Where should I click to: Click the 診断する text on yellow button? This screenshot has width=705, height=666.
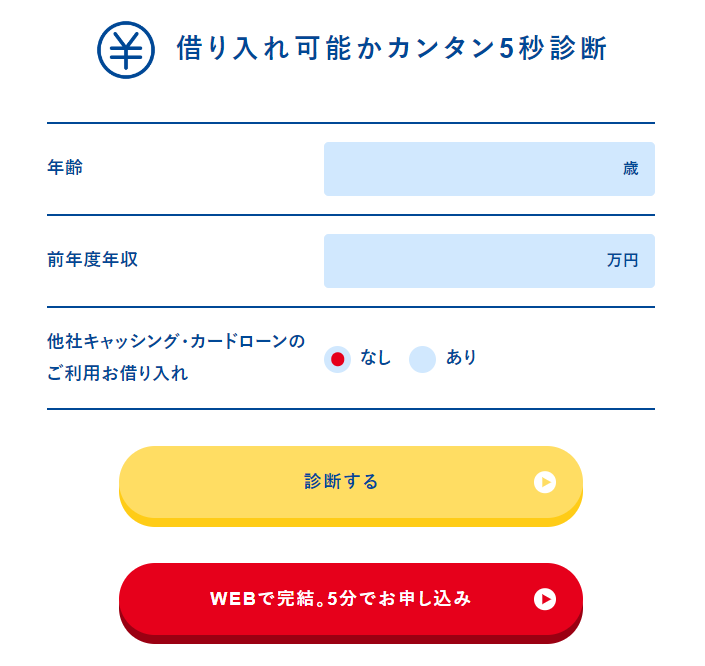[341, 482]
